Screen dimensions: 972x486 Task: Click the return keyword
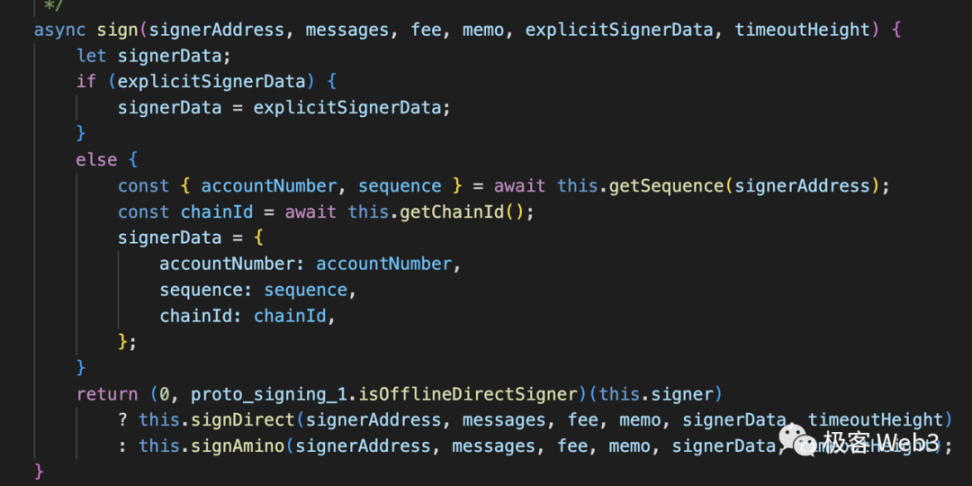pos(107,394)
